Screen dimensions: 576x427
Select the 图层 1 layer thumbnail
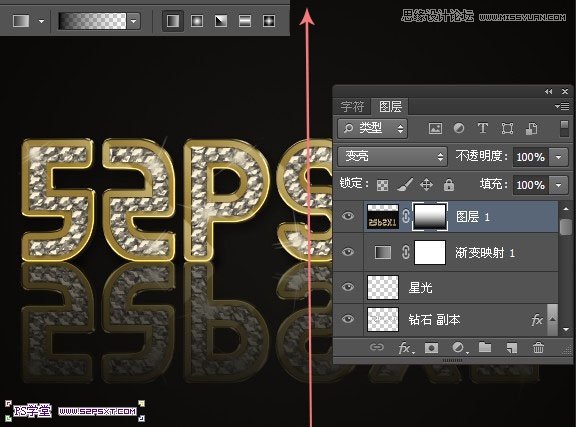pos(383,216)
